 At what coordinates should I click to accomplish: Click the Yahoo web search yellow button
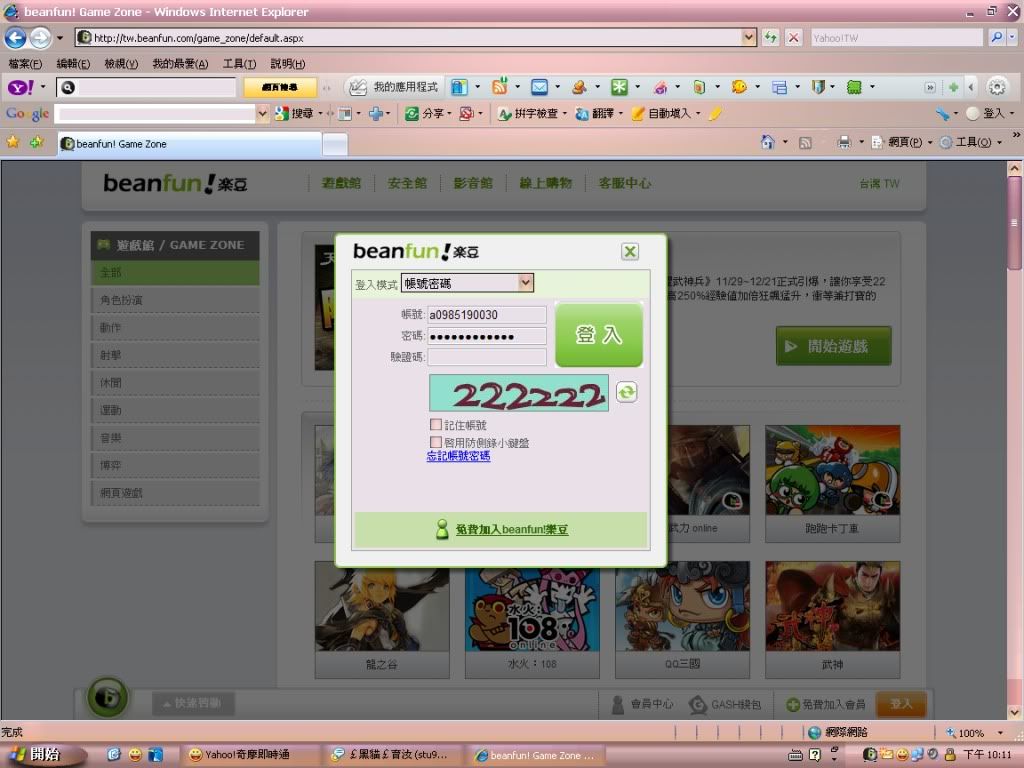point(280,87)
